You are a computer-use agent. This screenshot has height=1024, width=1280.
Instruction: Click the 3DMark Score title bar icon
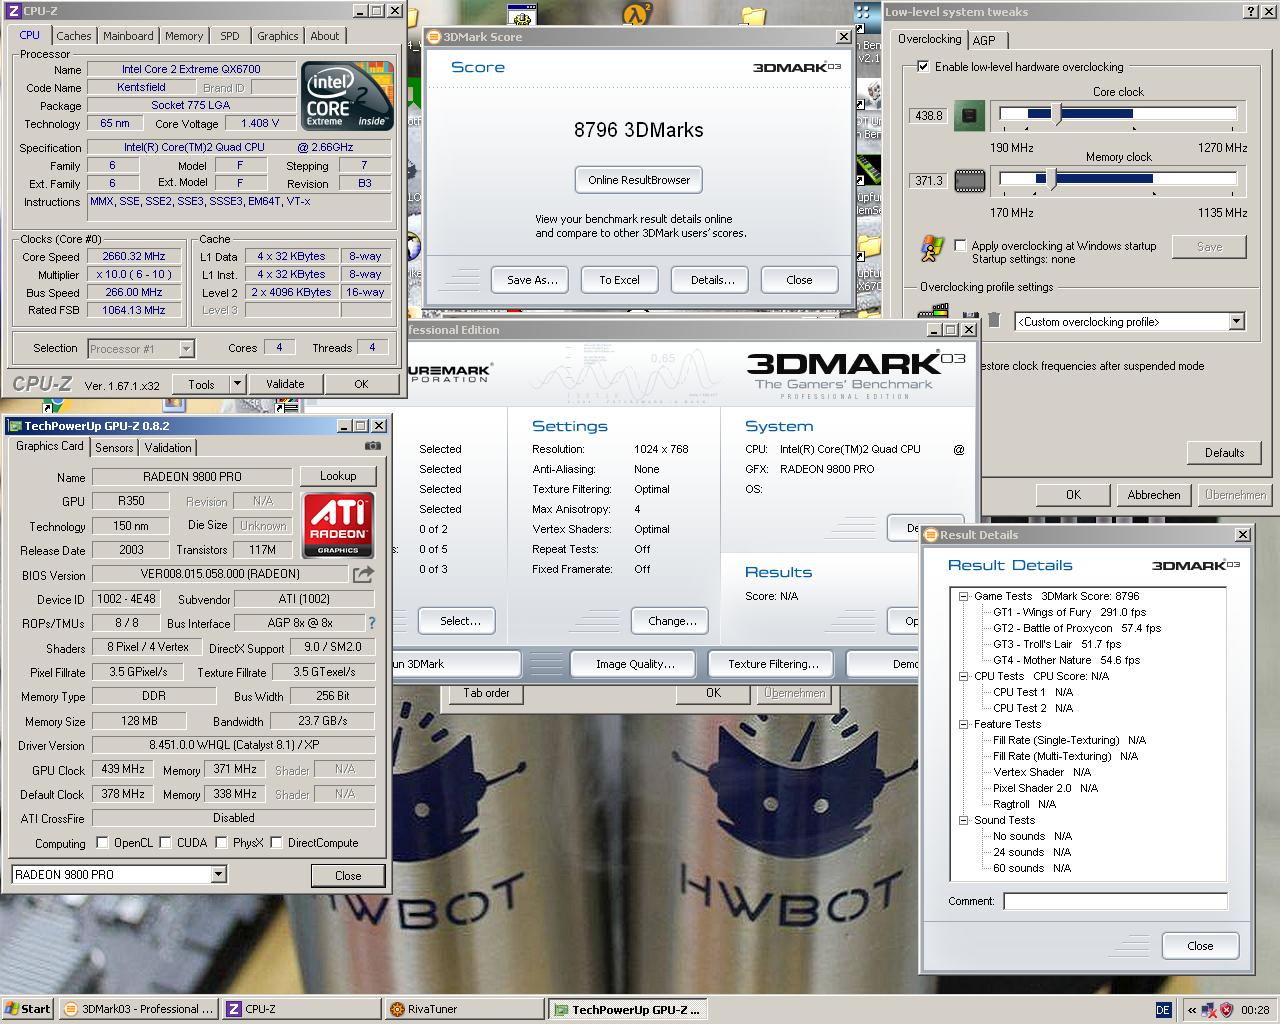tap(434, 37)
